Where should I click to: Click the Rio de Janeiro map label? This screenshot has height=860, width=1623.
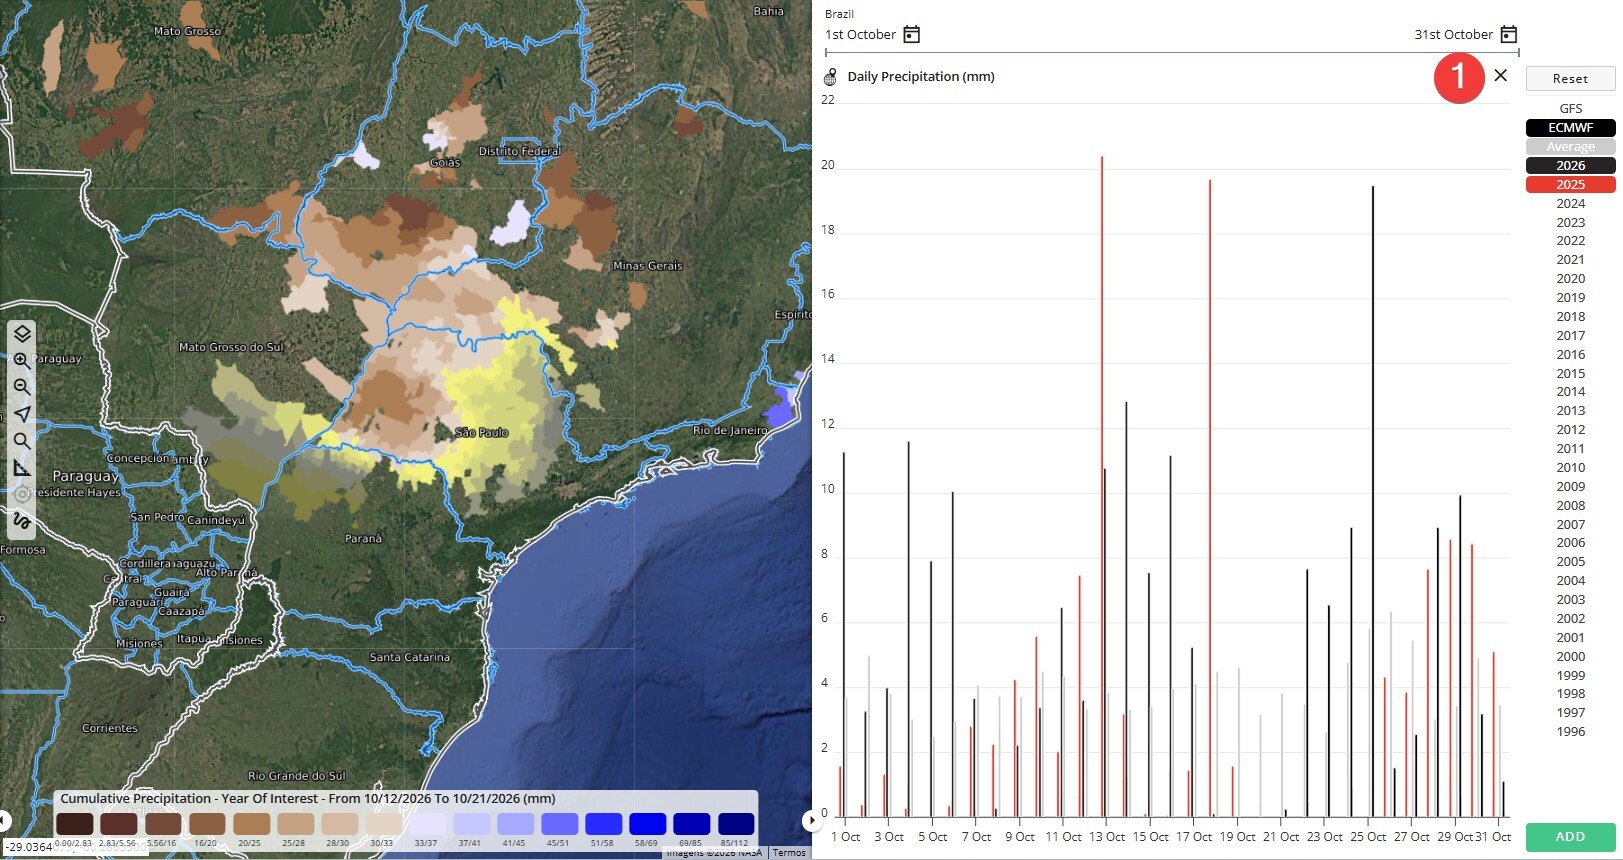(730, 430)
